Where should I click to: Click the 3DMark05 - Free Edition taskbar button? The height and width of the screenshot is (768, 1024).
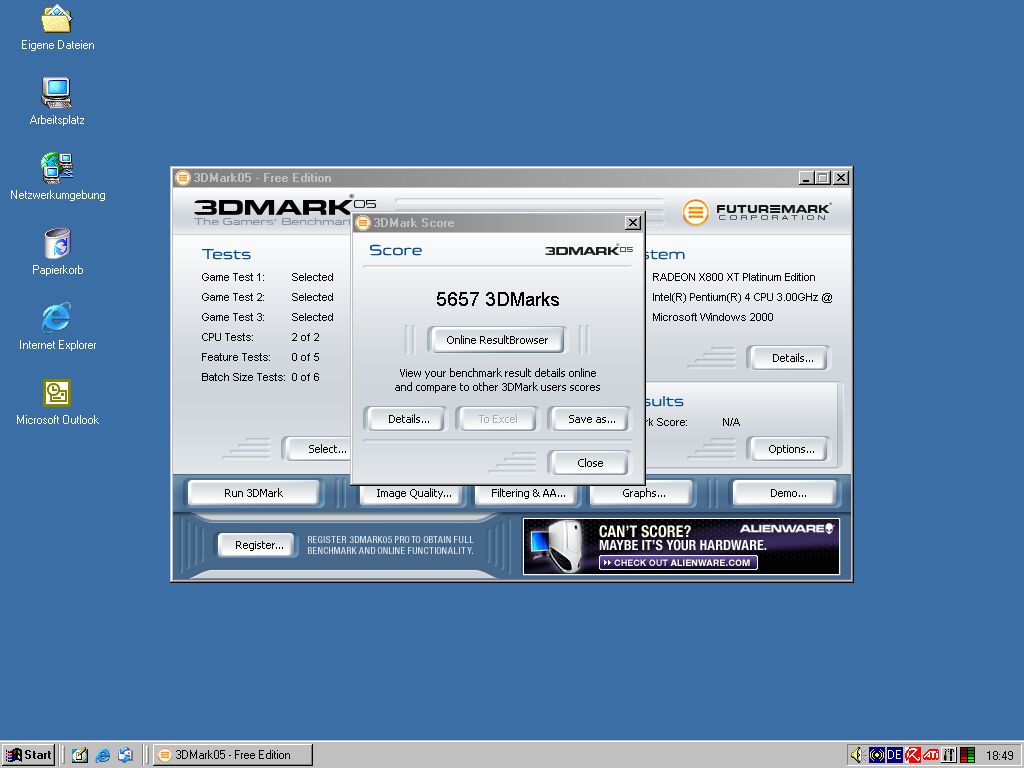[x=232, y=755]
